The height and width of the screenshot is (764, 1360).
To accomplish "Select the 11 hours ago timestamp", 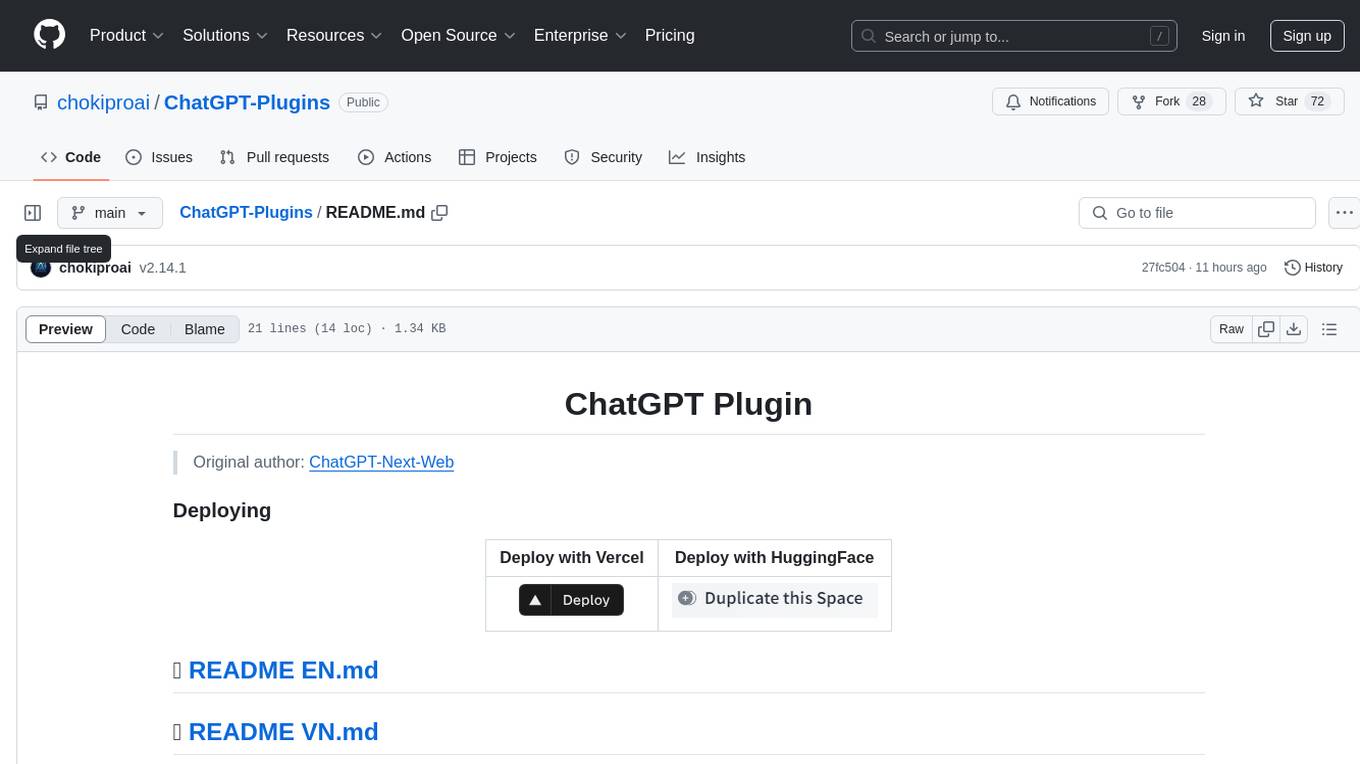I will tap(1230, 268).
